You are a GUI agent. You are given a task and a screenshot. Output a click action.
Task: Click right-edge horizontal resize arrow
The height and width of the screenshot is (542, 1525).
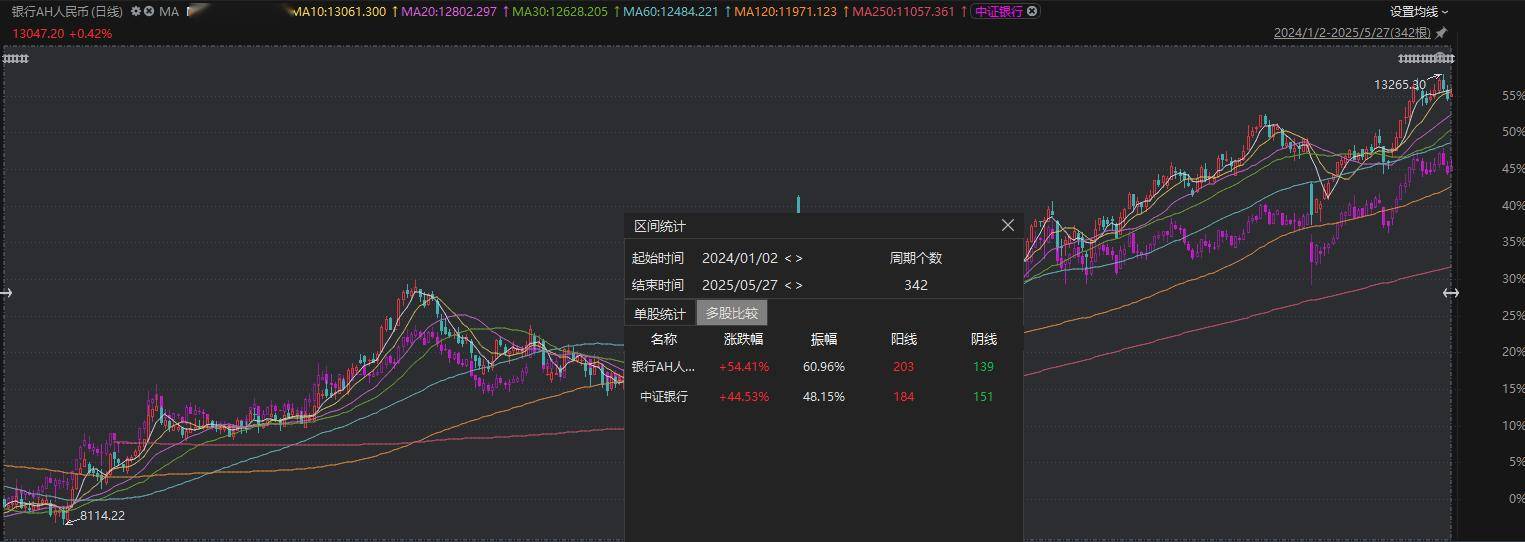(x=1450, y=293)
